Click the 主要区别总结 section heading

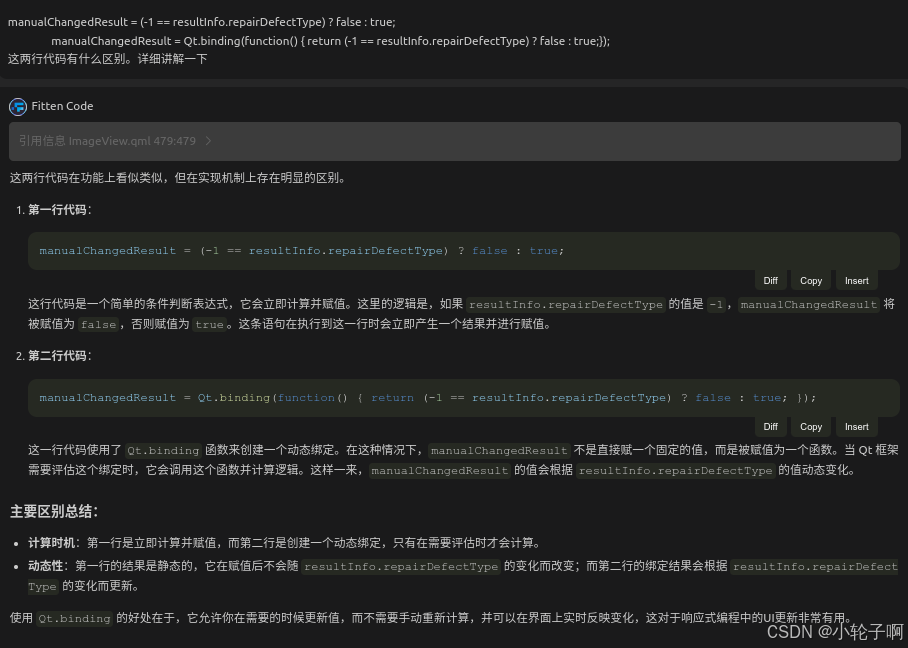tap(54, 511)
